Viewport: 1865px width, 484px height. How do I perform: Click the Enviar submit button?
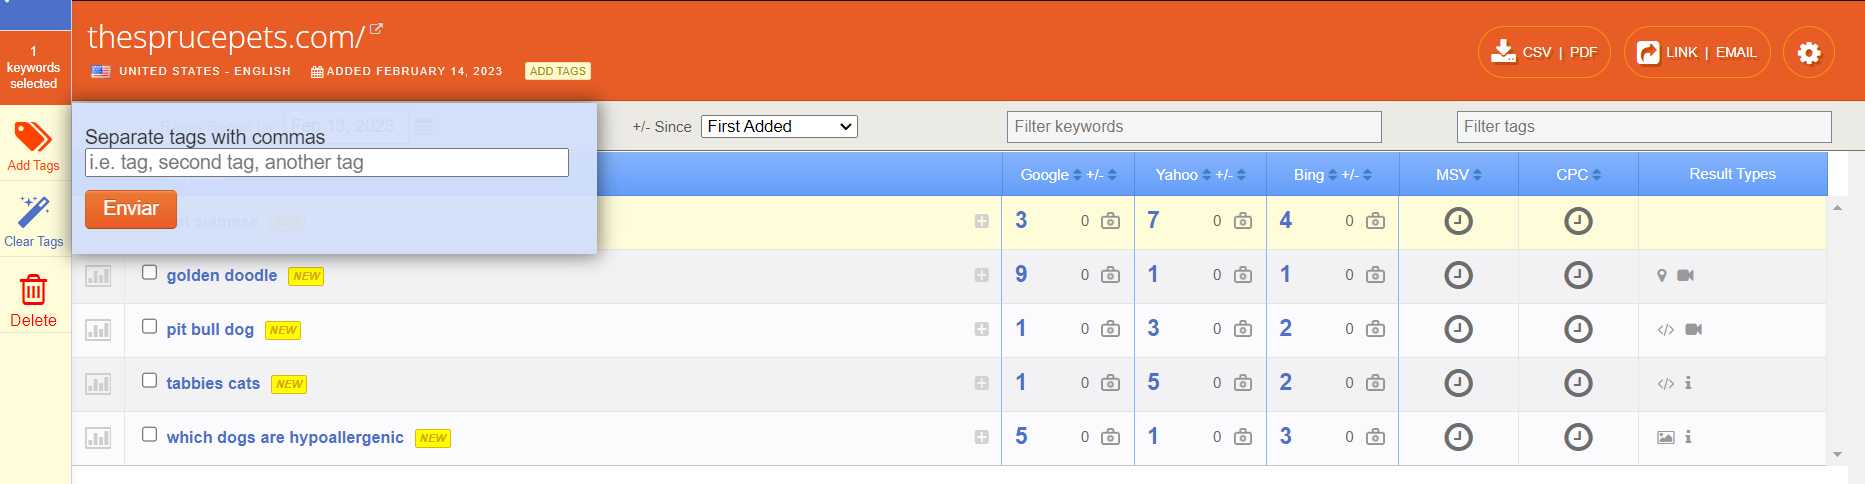pyautogui.click(x=131, y=209)
